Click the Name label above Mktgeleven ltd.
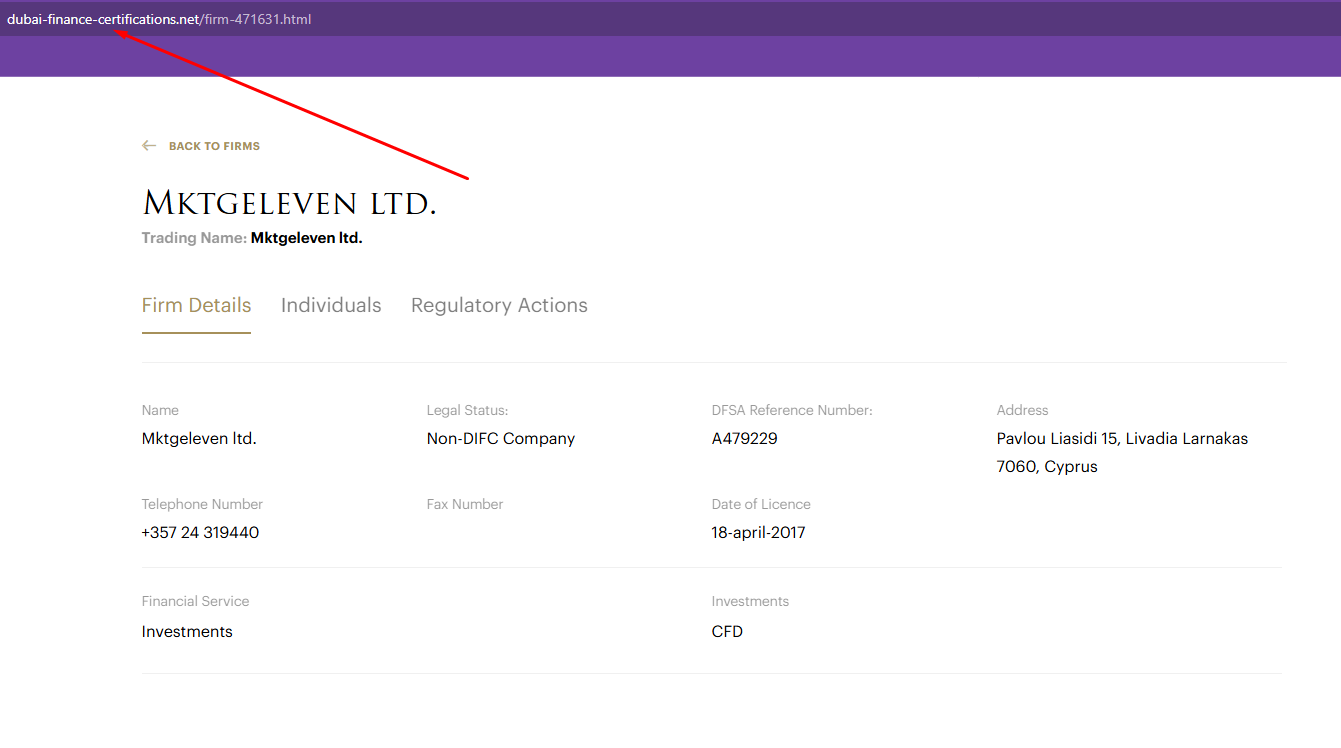Screen dimensions: 1341x748 click(x=160, y=410)
